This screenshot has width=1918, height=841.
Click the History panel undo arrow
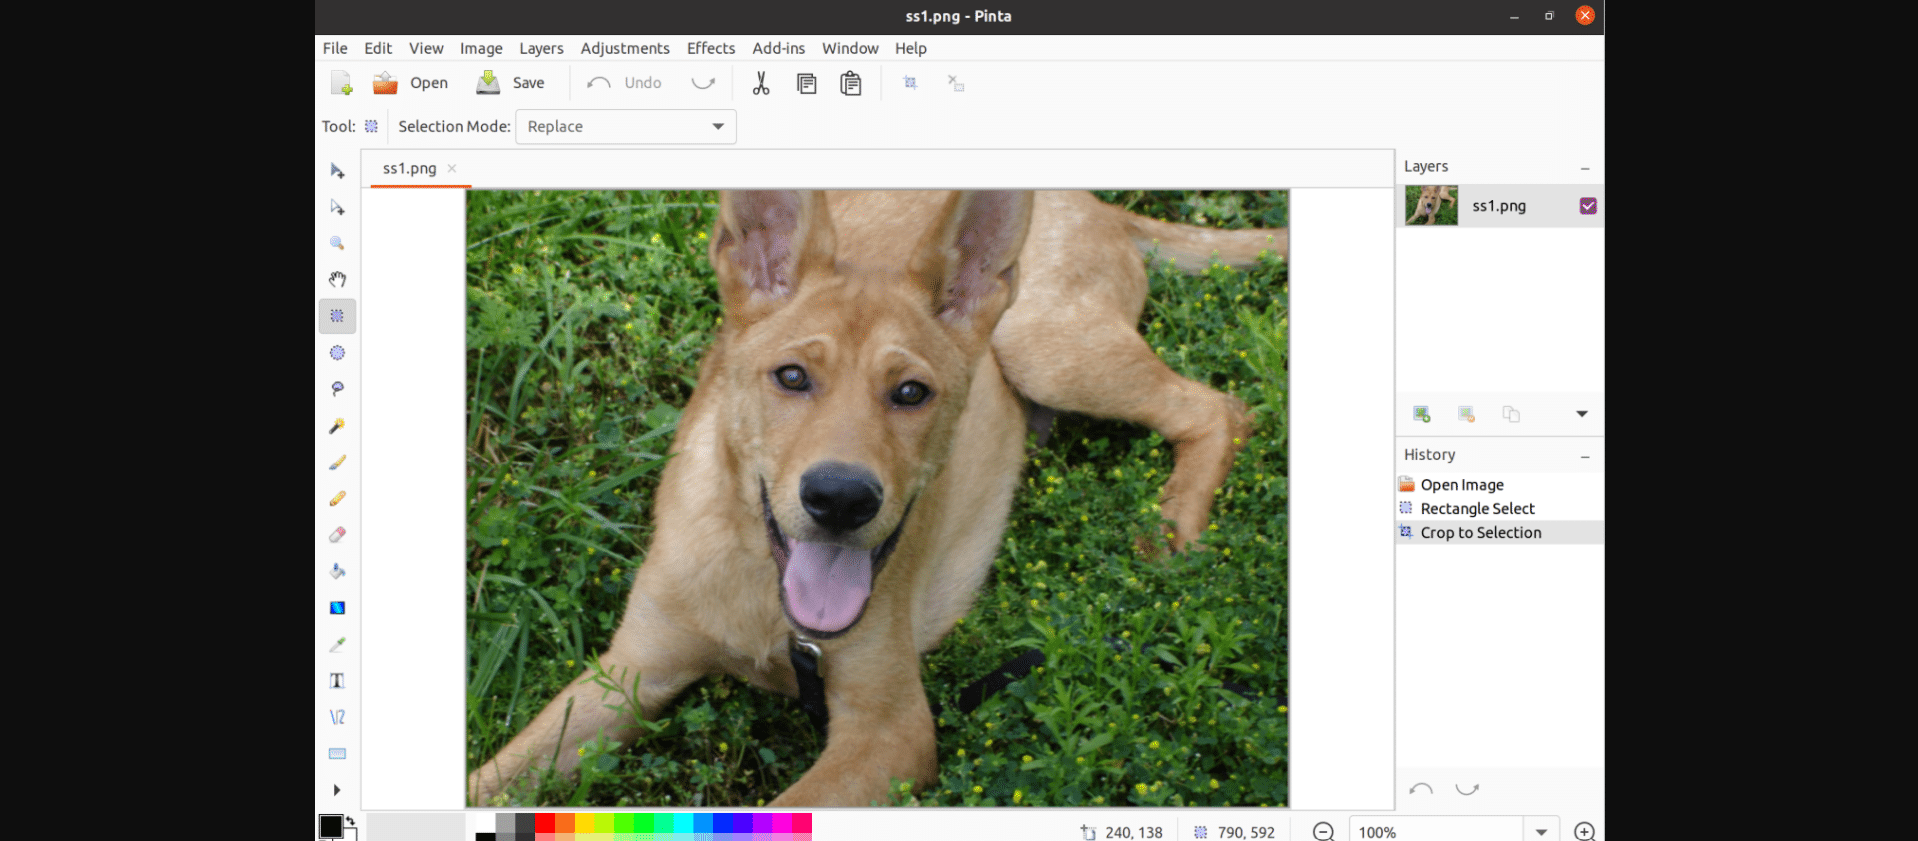click(x=1421, y=789)
